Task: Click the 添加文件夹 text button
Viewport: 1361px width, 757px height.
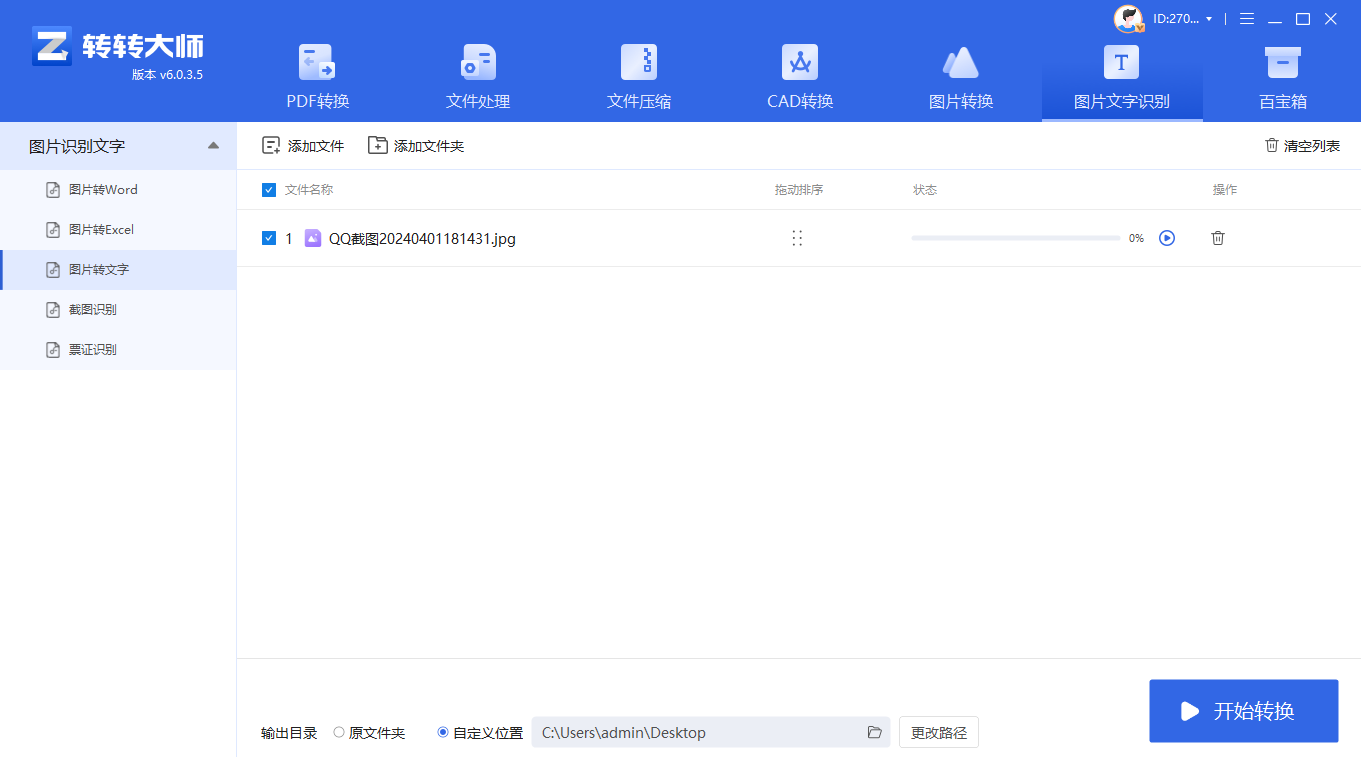Action: click(429, 146)
